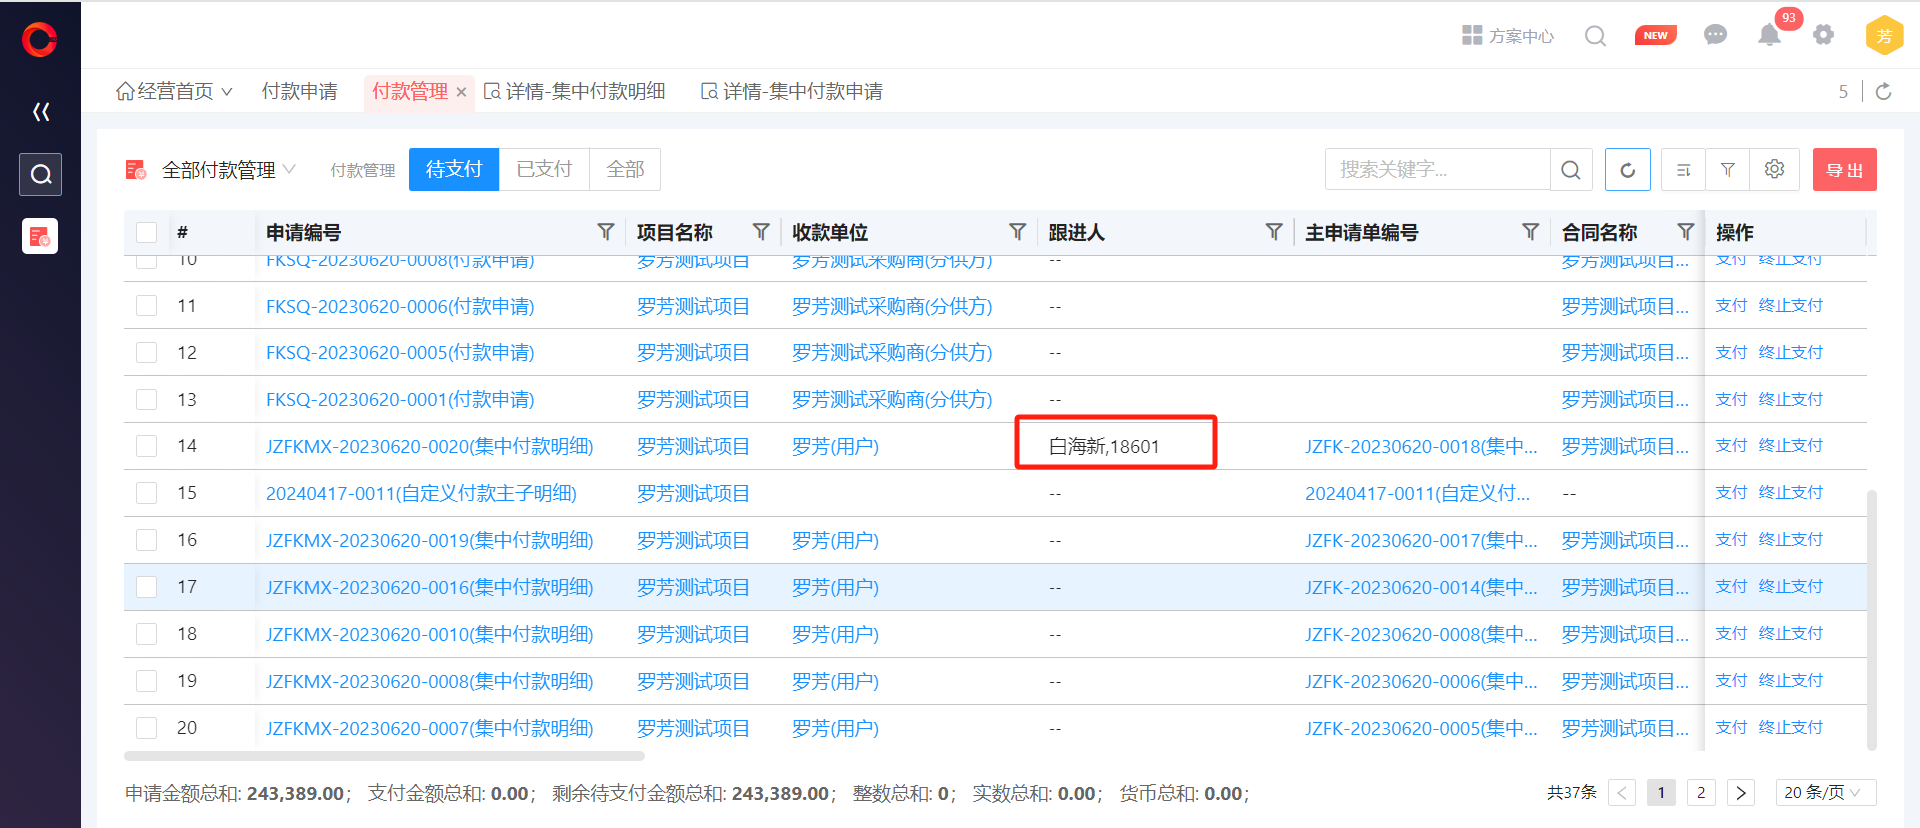Collapse the left sidebar with double-chevron icon
1920x828 pixels.
(x=41, y=112)
